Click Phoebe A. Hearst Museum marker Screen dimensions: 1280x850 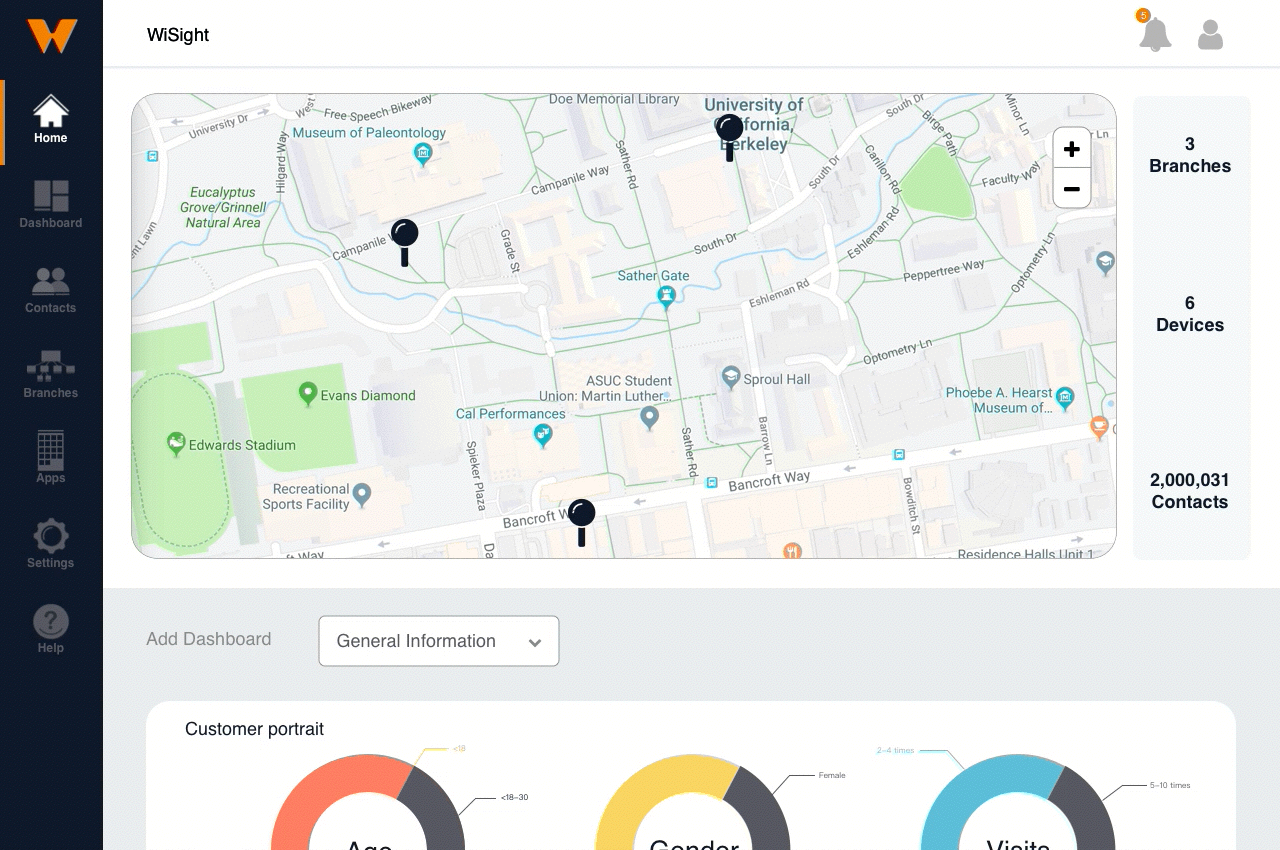tap(1065, 398)
